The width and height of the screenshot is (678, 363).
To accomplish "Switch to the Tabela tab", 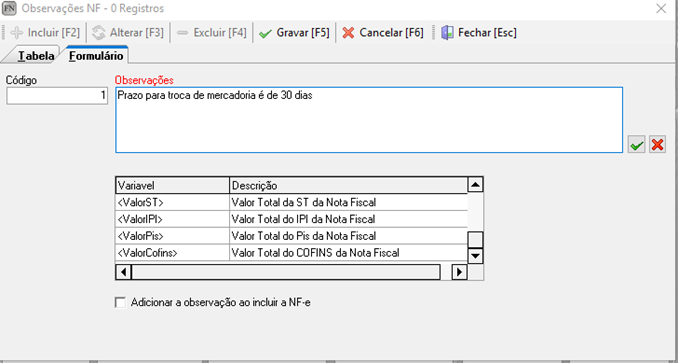I will click(x=34, y=56).
